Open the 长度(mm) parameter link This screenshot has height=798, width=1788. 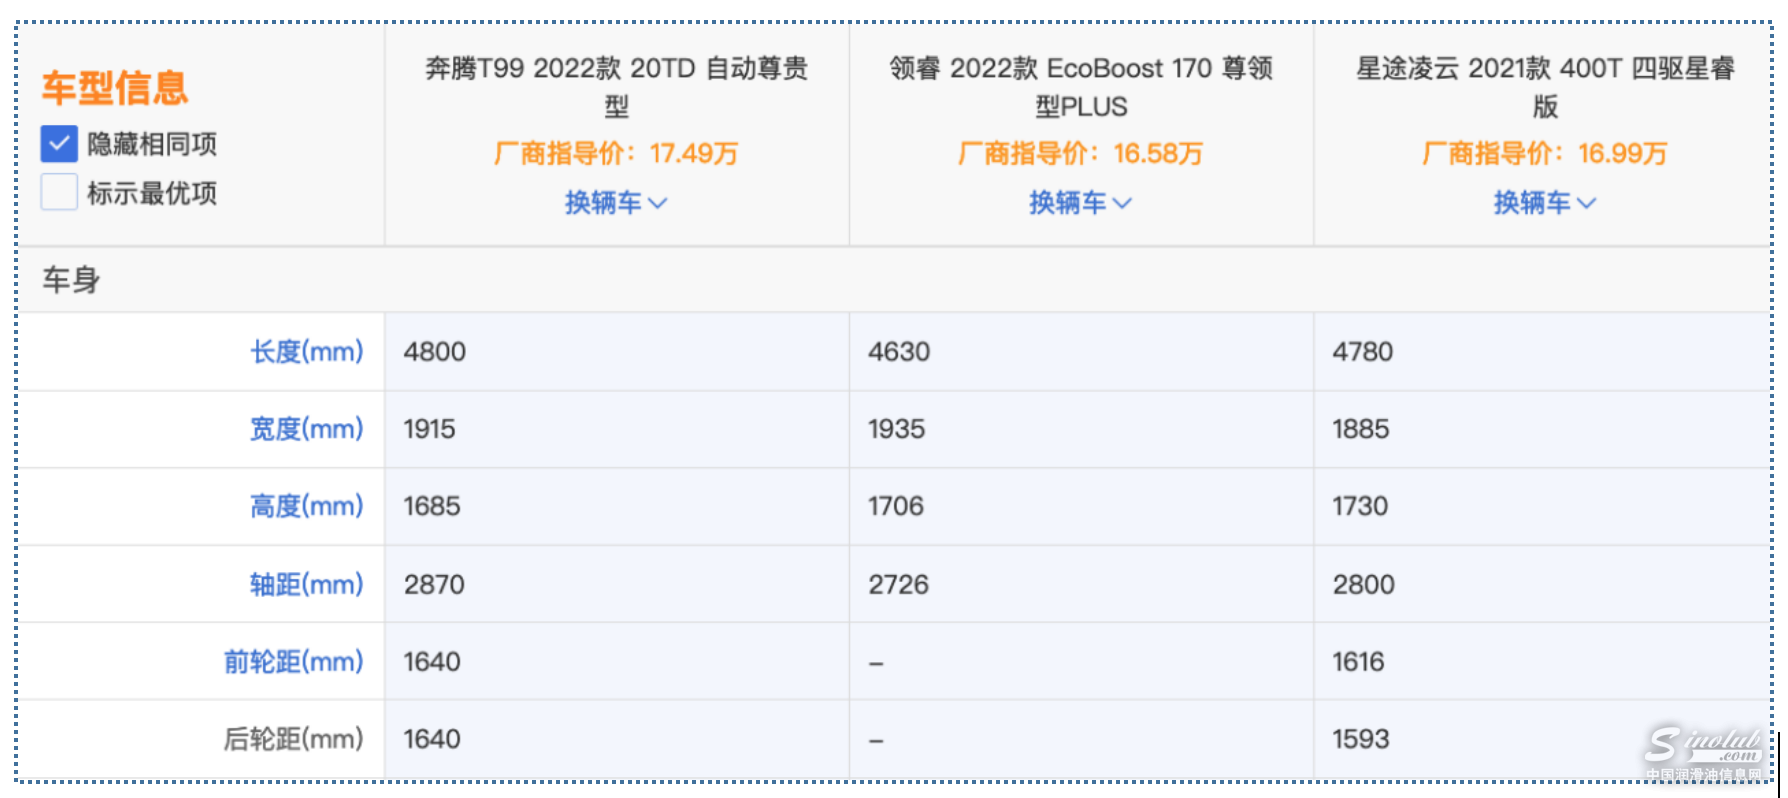coord(306,352)
